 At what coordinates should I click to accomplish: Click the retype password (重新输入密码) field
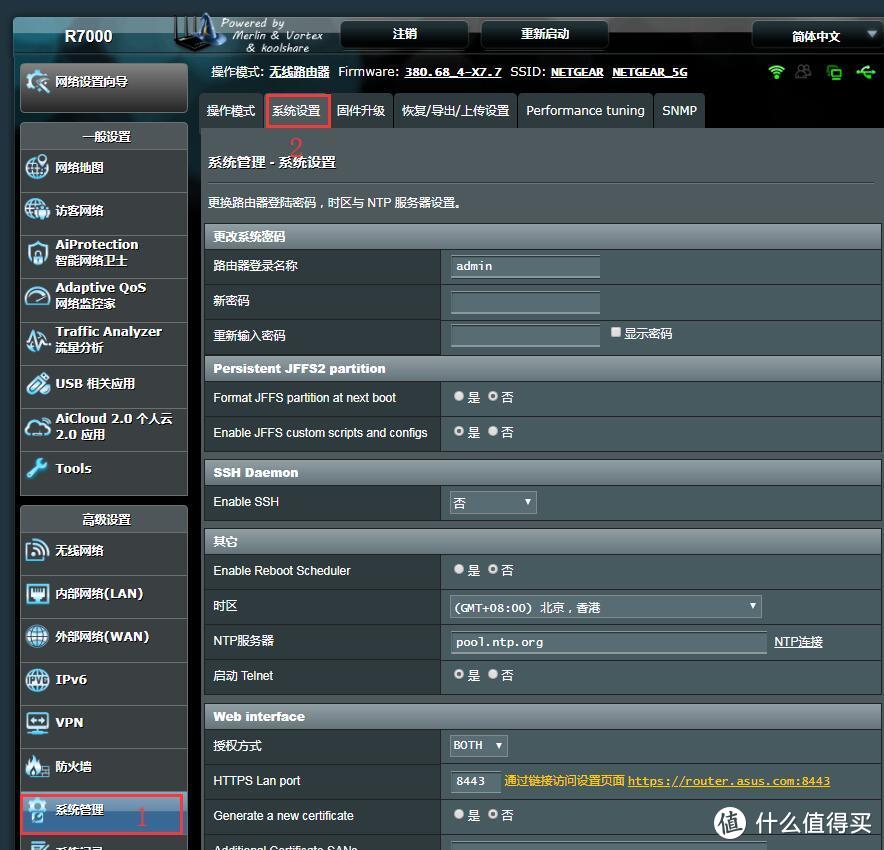(x=525, y=335)
